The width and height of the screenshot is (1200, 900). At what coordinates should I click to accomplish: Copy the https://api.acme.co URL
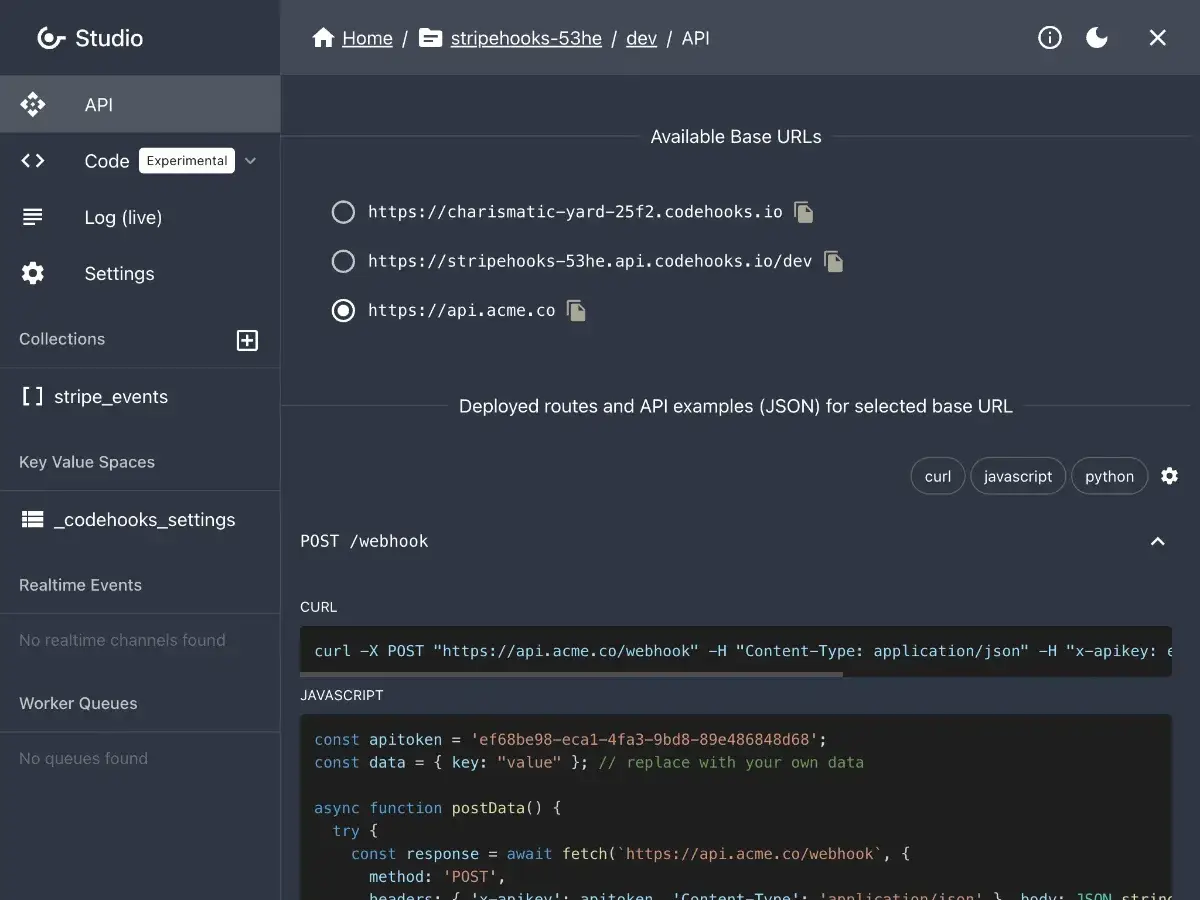click(576, 310)
